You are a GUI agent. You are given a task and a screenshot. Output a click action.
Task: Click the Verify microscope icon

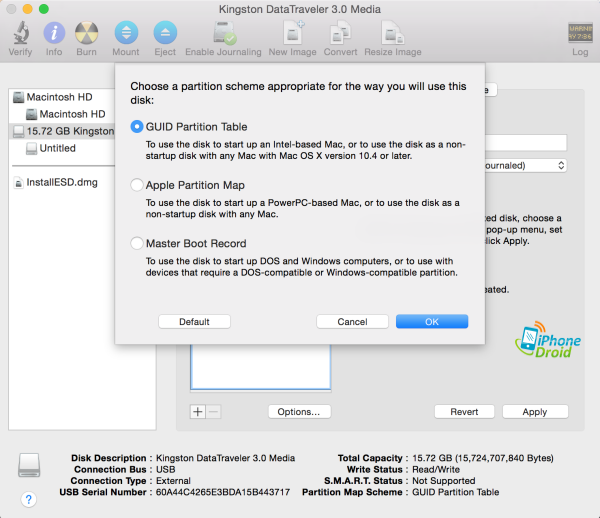click(21, 33)
